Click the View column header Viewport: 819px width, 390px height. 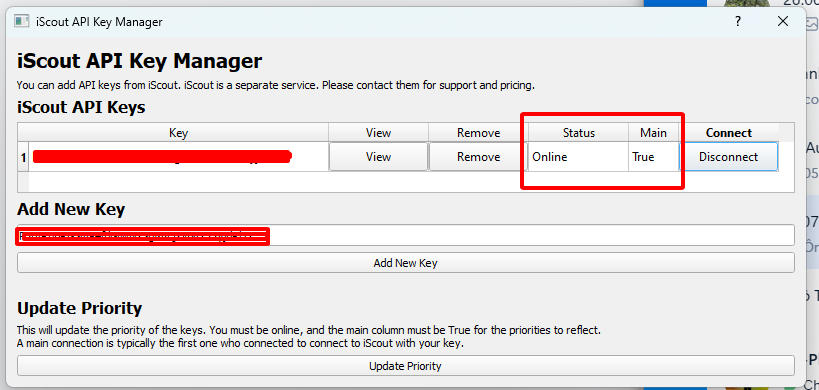point(379,133)
